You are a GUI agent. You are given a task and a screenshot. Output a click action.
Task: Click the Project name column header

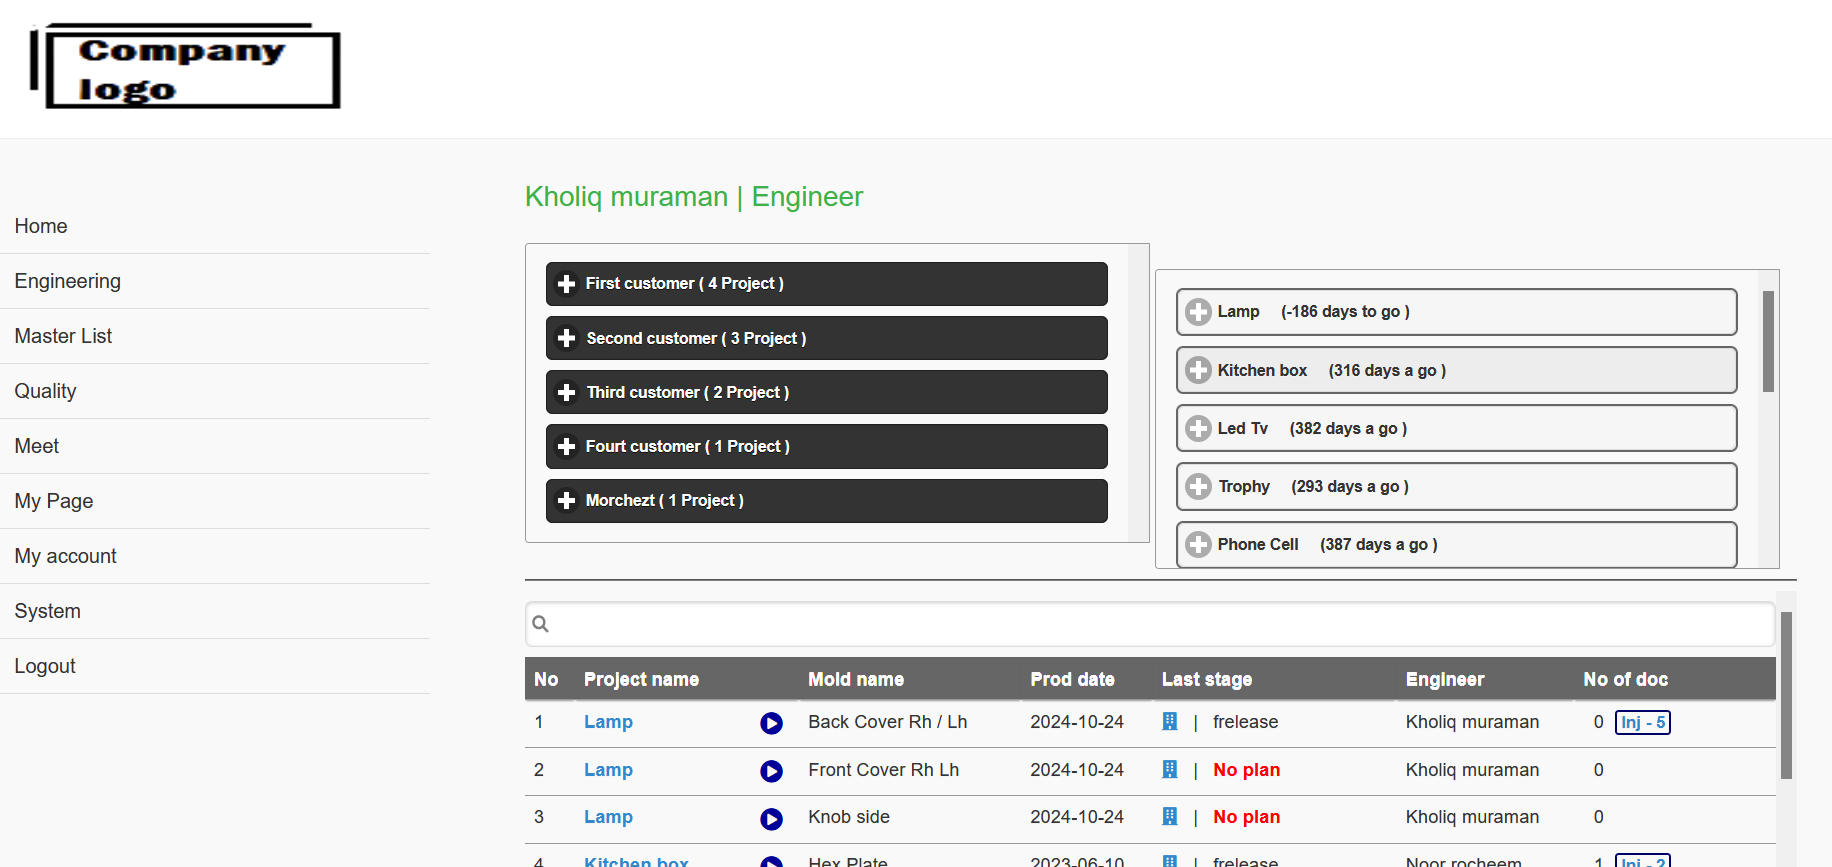(x=641, y=679)
